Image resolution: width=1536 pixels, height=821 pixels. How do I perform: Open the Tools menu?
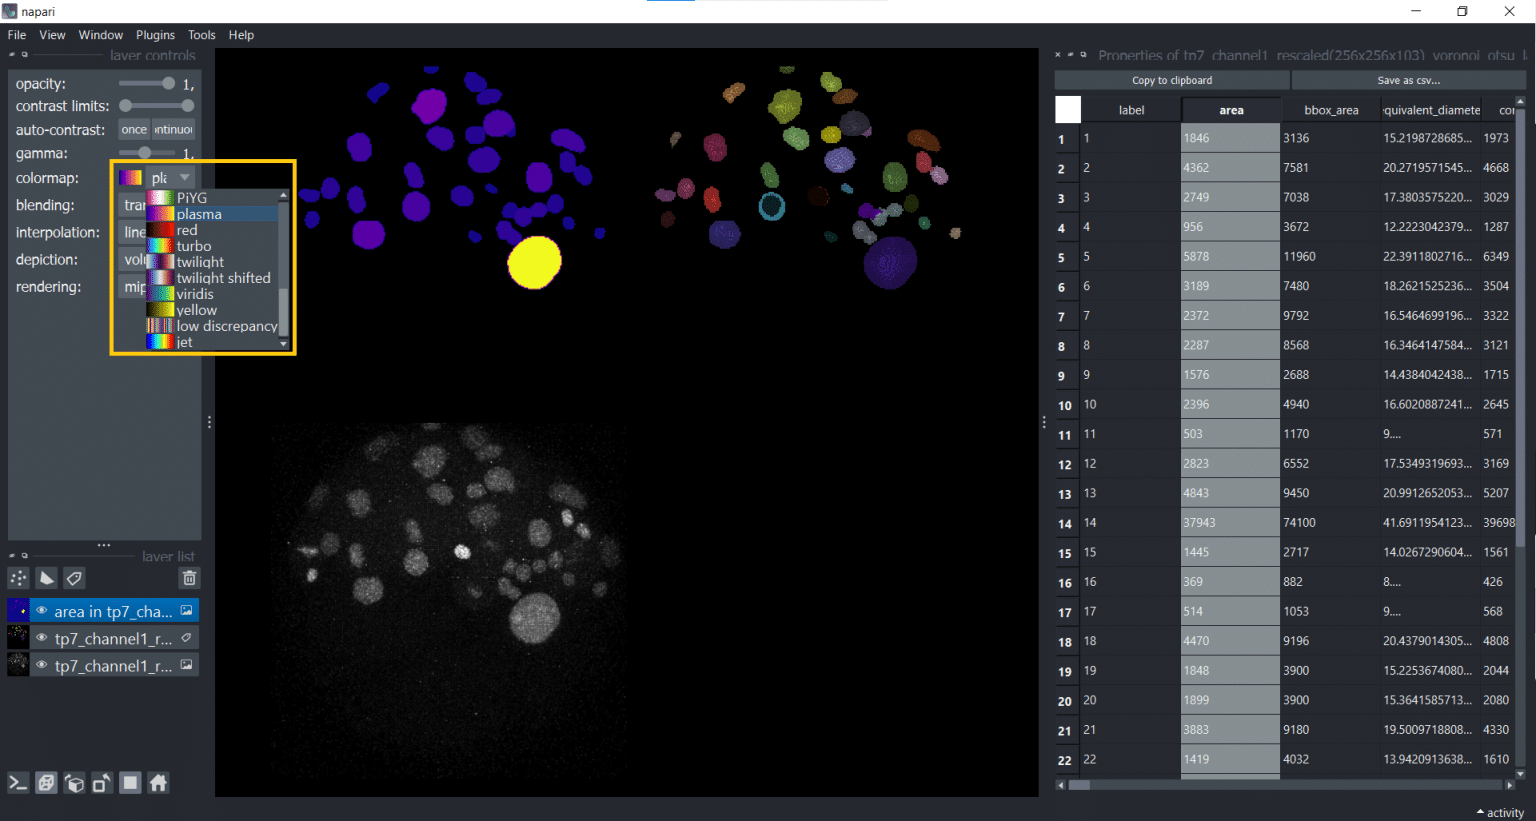click(202, 35)
